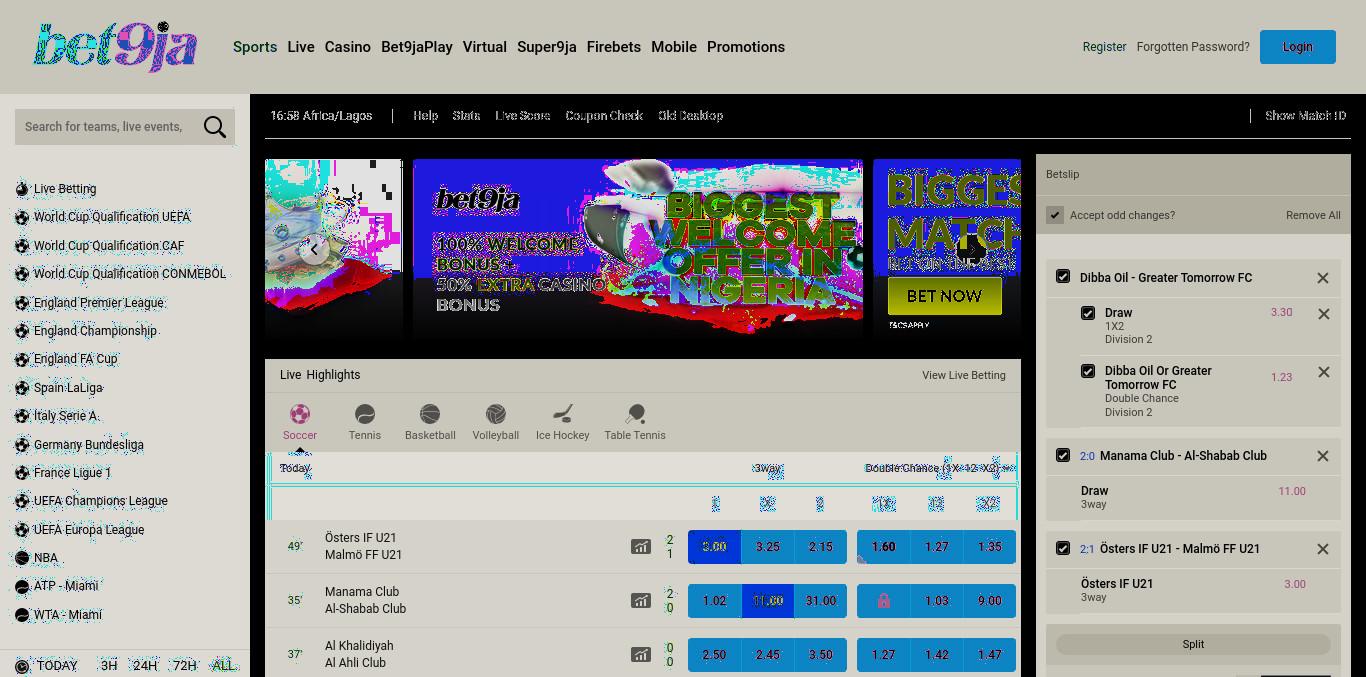The height and width of the screenshot is (677, 1366).
Task: Click next banner arrow
Action: click(x=971, y=249)
